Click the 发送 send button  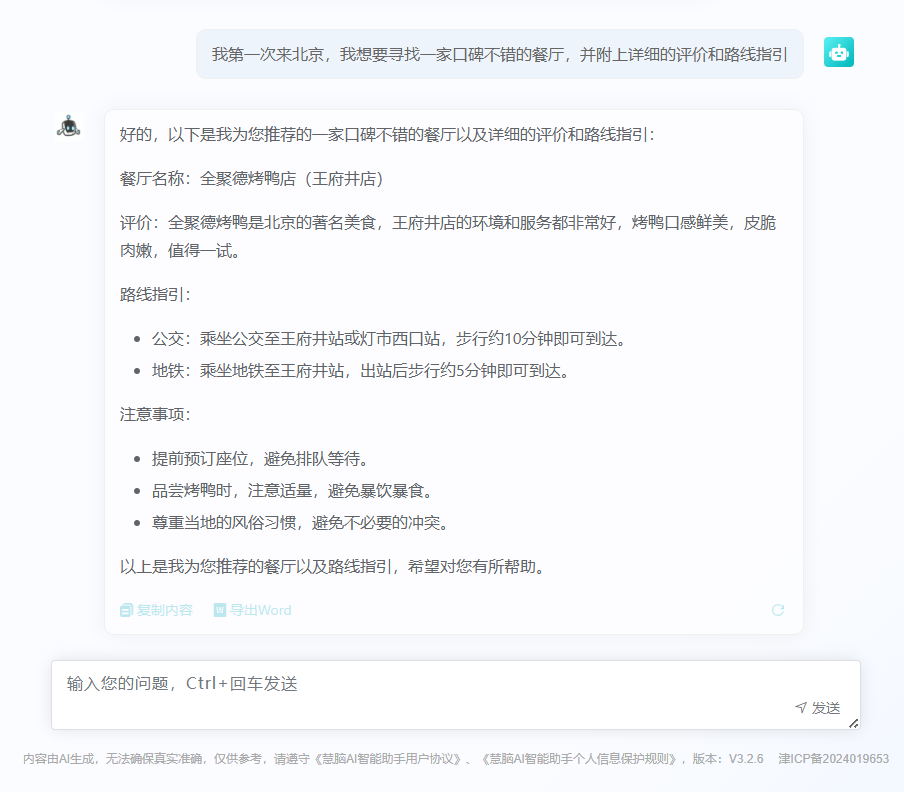tap(818, 708)
